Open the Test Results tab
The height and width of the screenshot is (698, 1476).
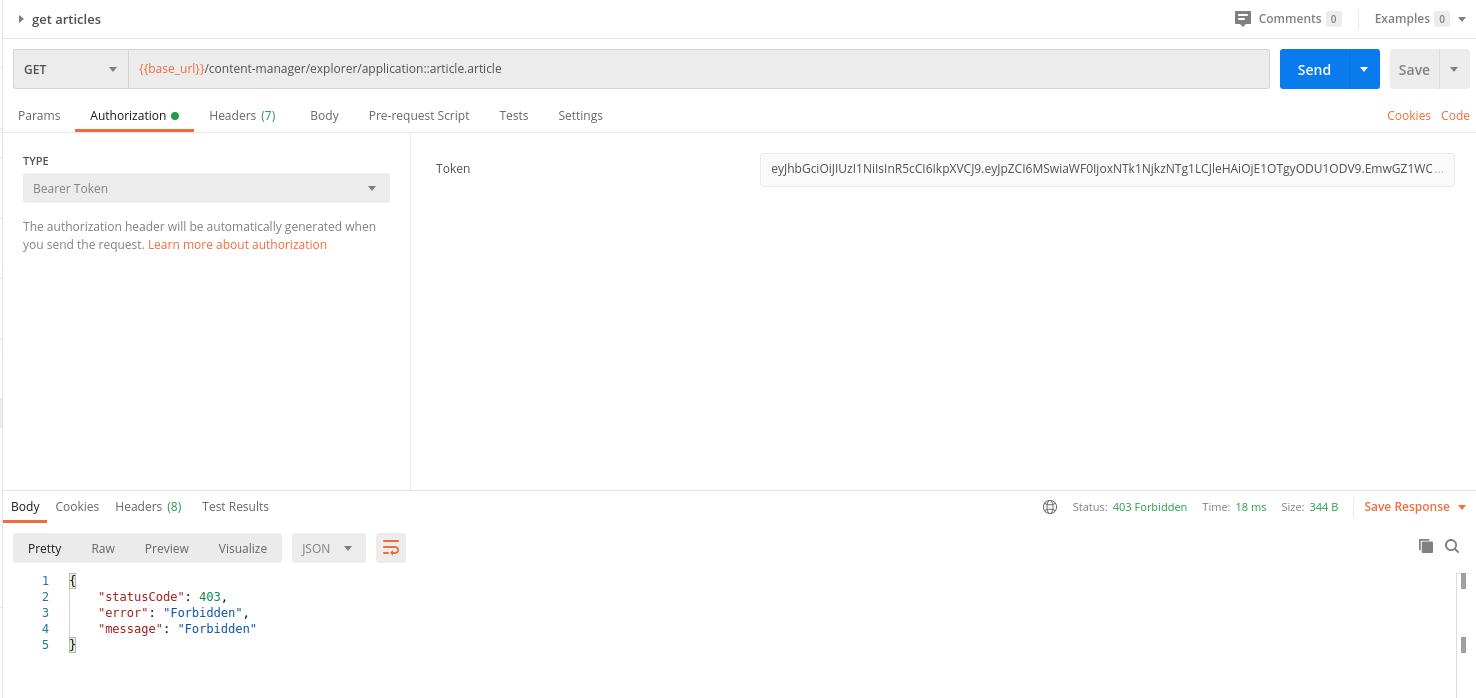click(x=235, y=506)
